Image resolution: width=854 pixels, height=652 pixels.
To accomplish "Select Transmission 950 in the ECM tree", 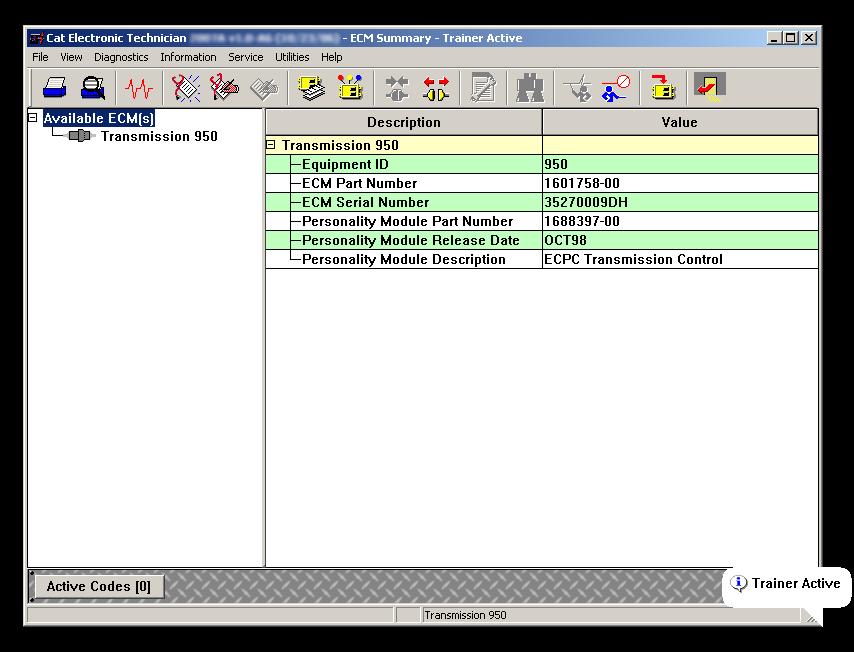I will point(159,136).
